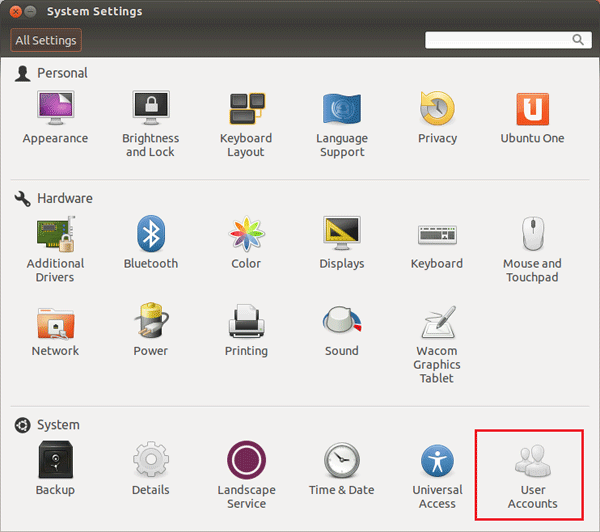This screenshot has width=600, height=532.
Task: Click the All Settings button
Action: click(x=46, y=40)
